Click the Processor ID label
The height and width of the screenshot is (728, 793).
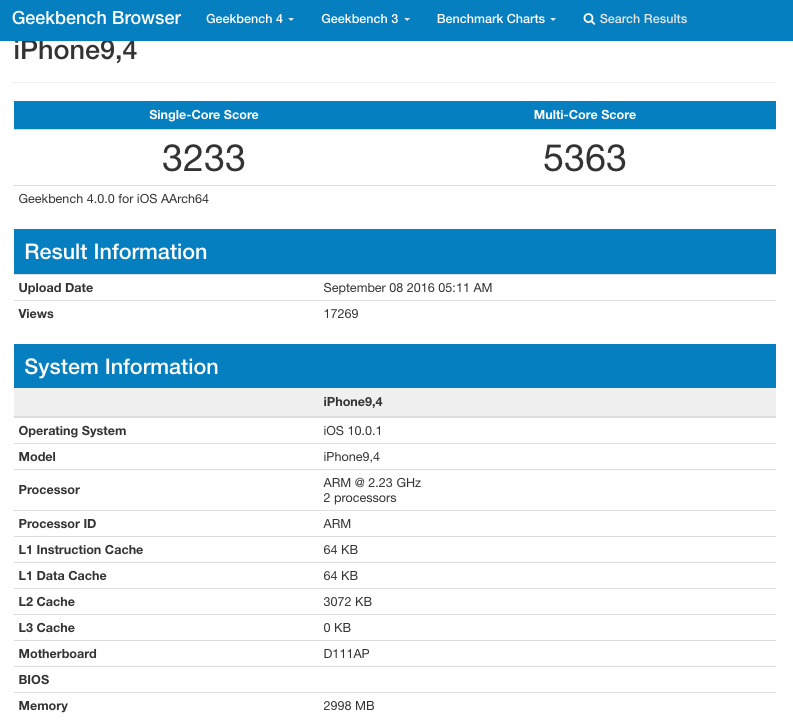(x=57, y=524)
